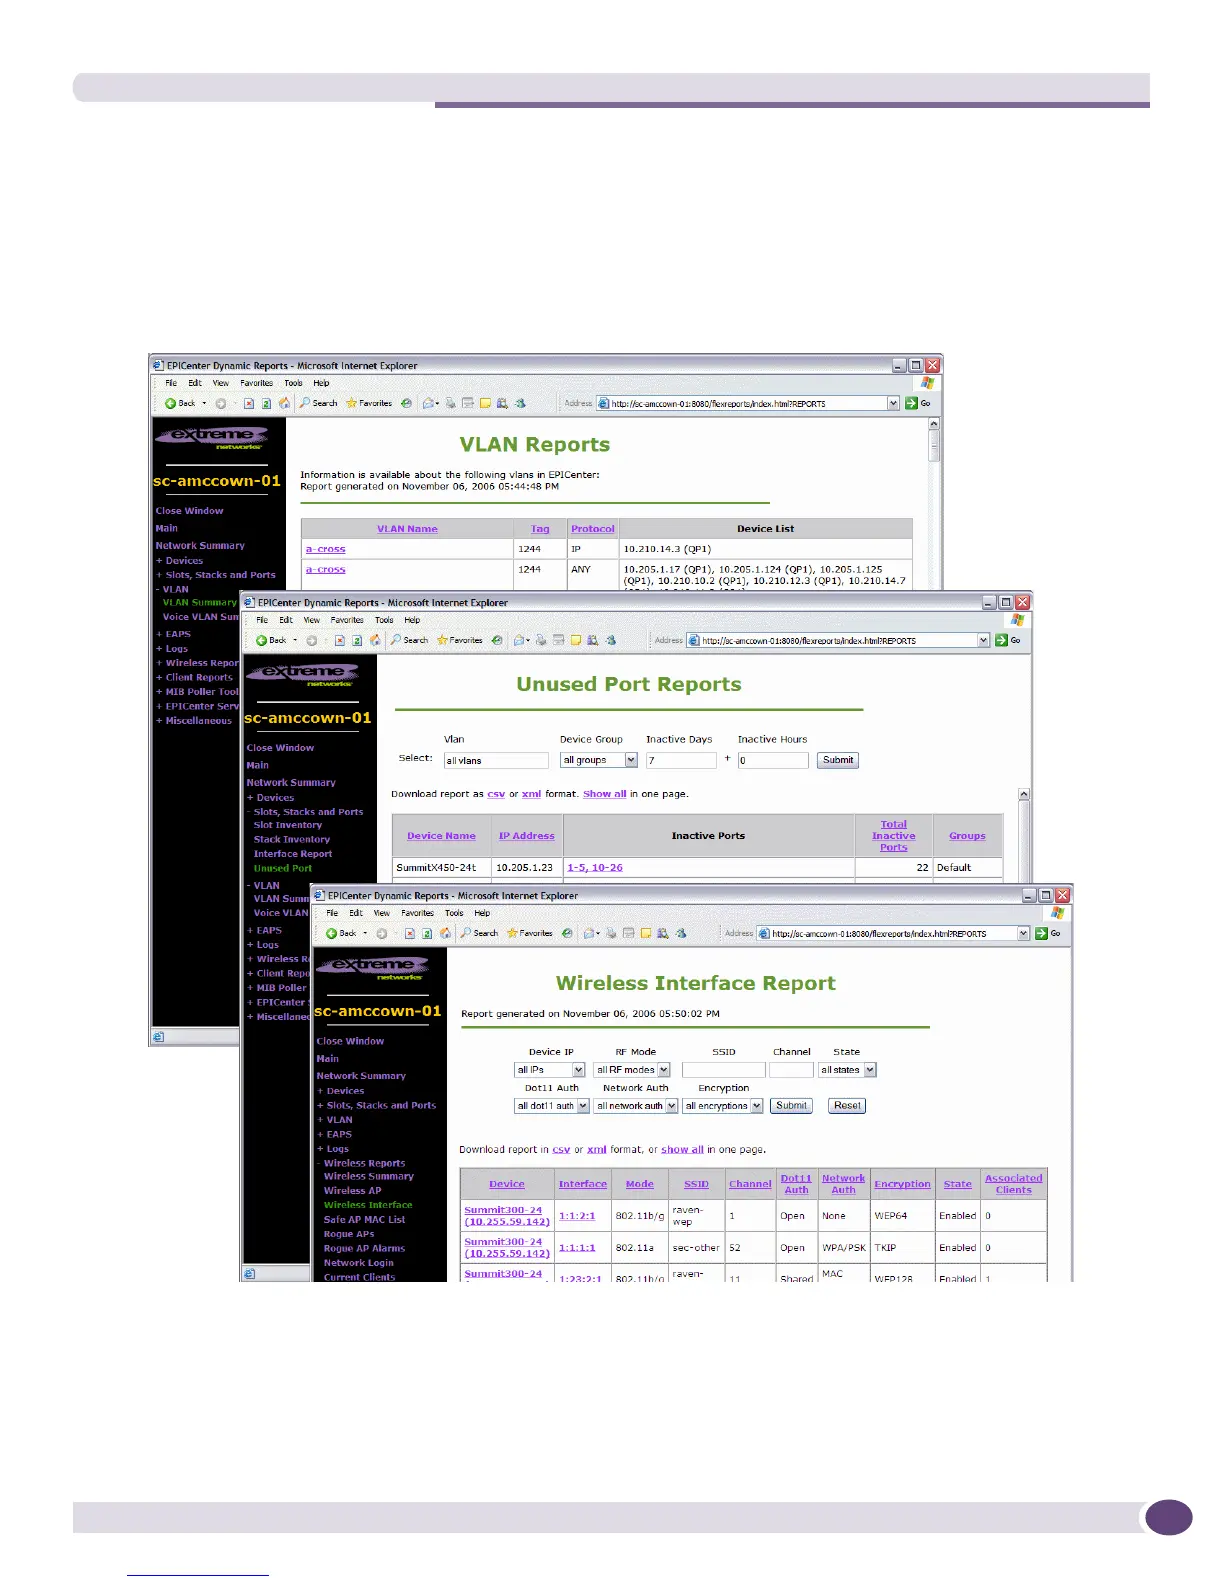
Task: Open the 'all dot11 auth' dropdown
Action: coord(582,1106)
